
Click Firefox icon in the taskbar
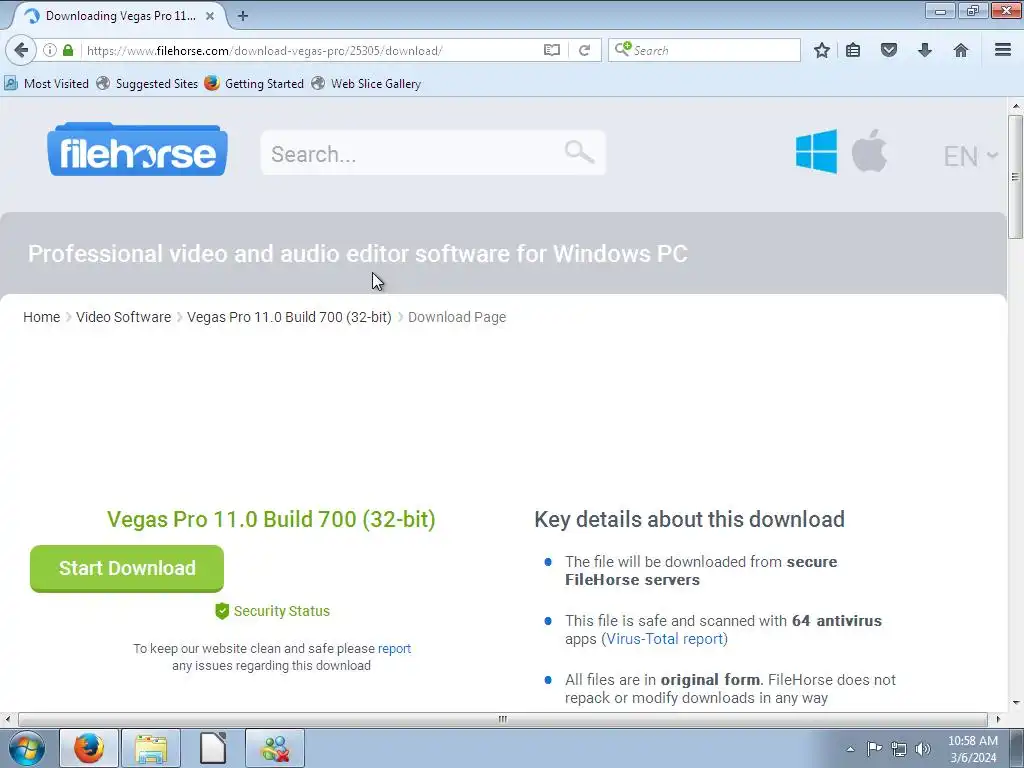click(x=89, y=748)
